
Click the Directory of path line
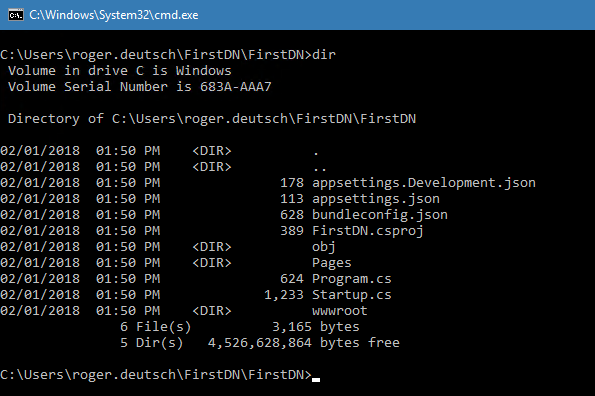[x=212, y=119]
